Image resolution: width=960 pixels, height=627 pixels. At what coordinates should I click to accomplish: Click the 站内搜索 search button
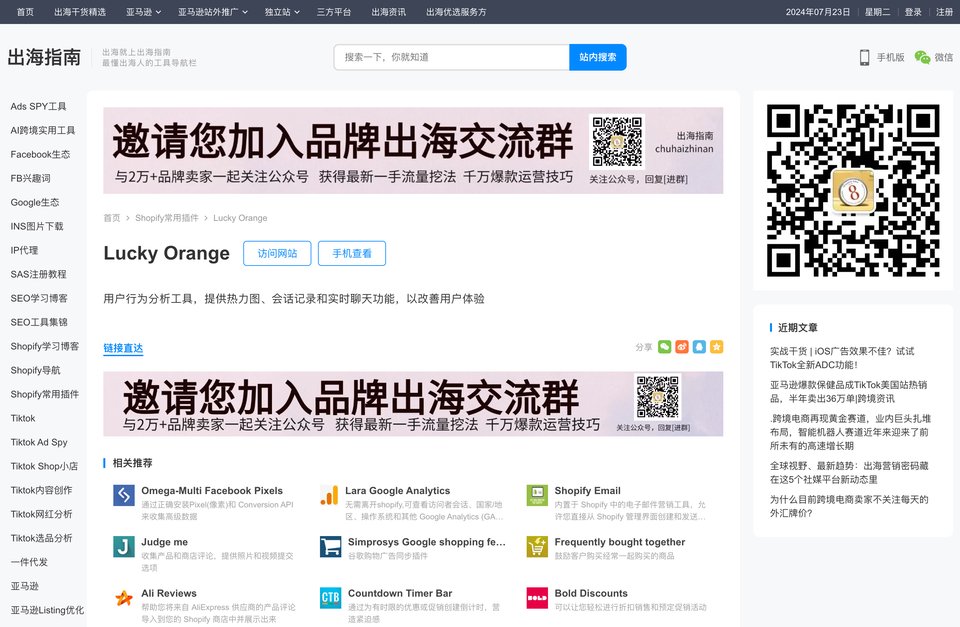598,57
